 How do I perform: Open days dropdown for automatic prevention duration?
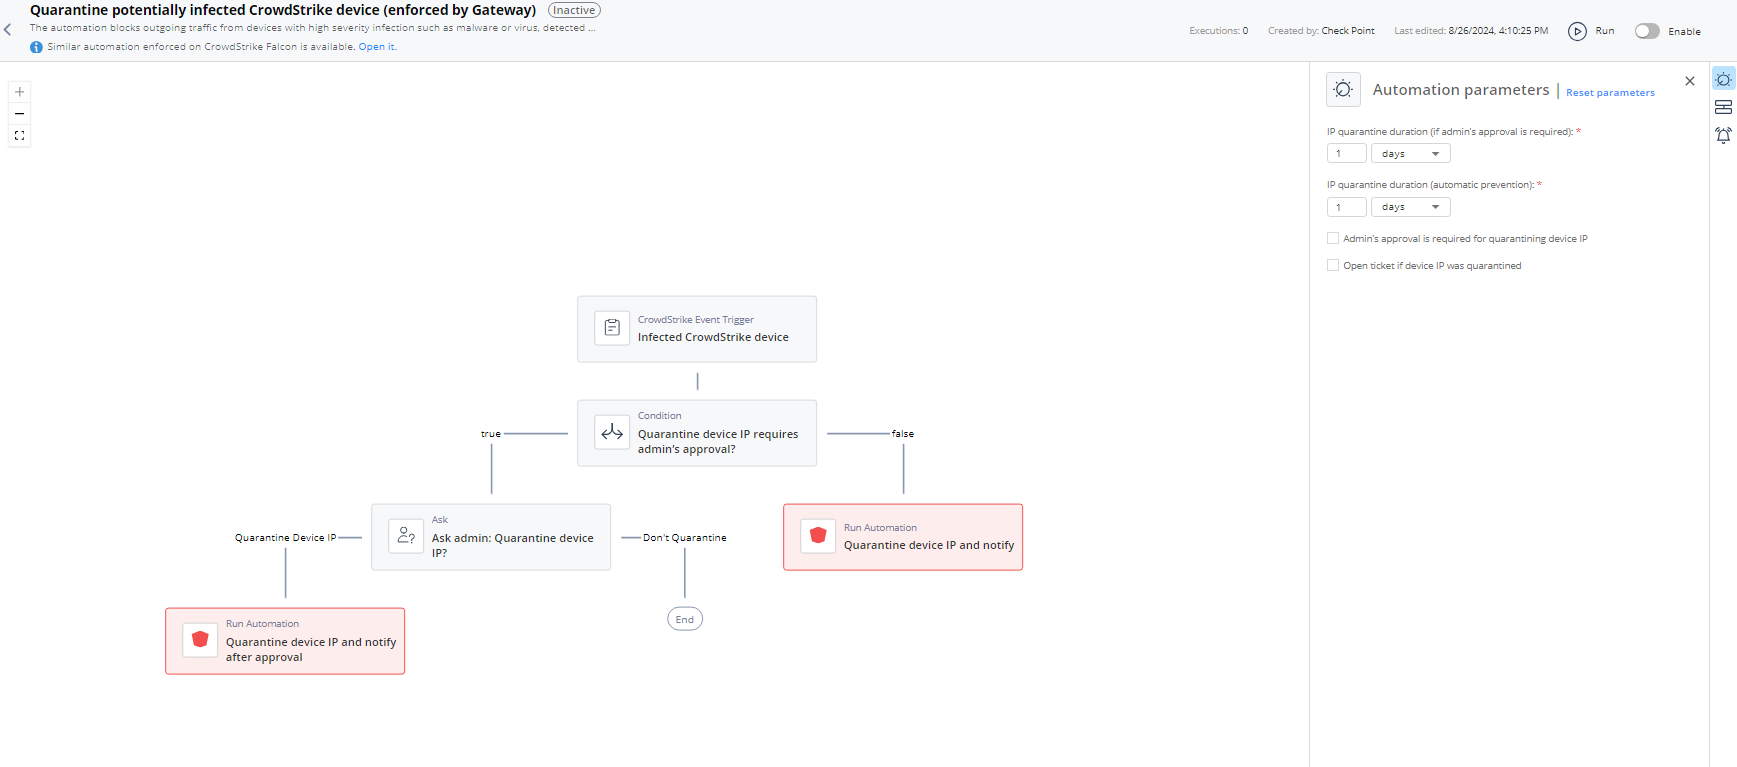1410,207
